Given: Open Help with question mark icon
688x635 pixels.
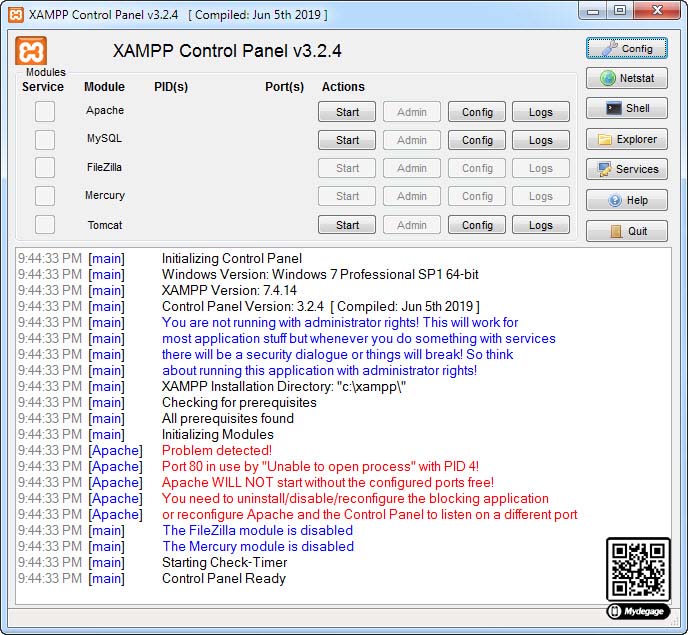Looking at the screenshot, I should [627, 200].
